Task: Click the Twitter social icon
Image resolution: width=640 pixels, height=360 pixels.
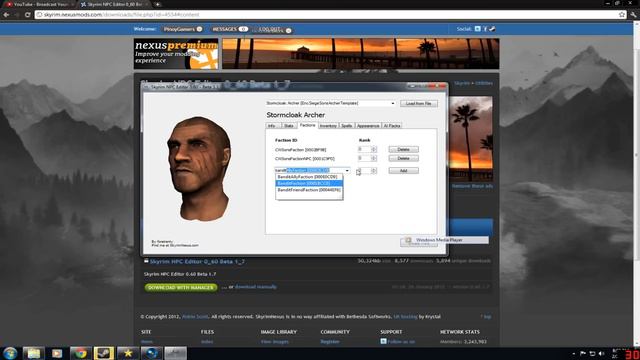Action: click(x=477, y=29)
